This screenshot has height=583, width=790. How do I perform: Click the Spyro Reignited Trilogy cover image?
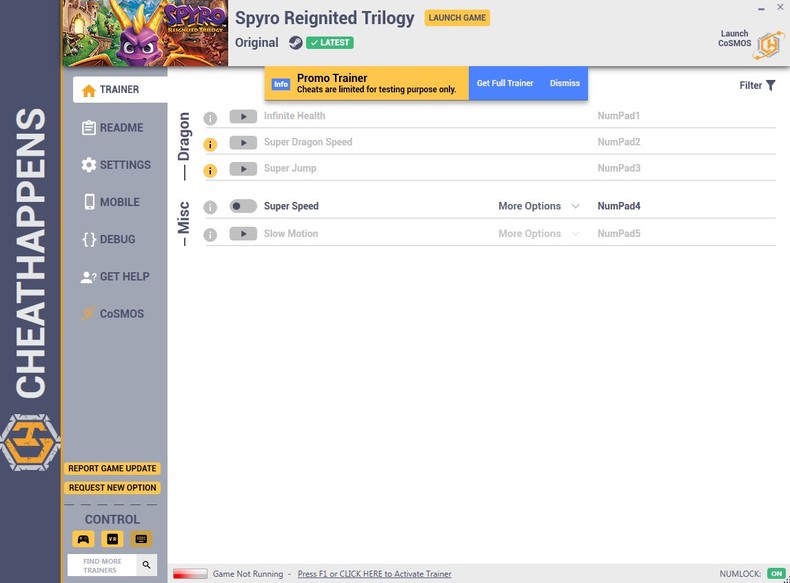(145, 33)
